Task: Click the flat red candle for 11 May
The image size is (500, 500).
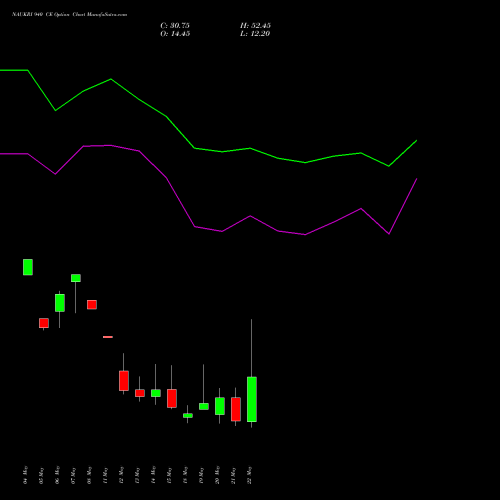Action: [x=108, y=337]
